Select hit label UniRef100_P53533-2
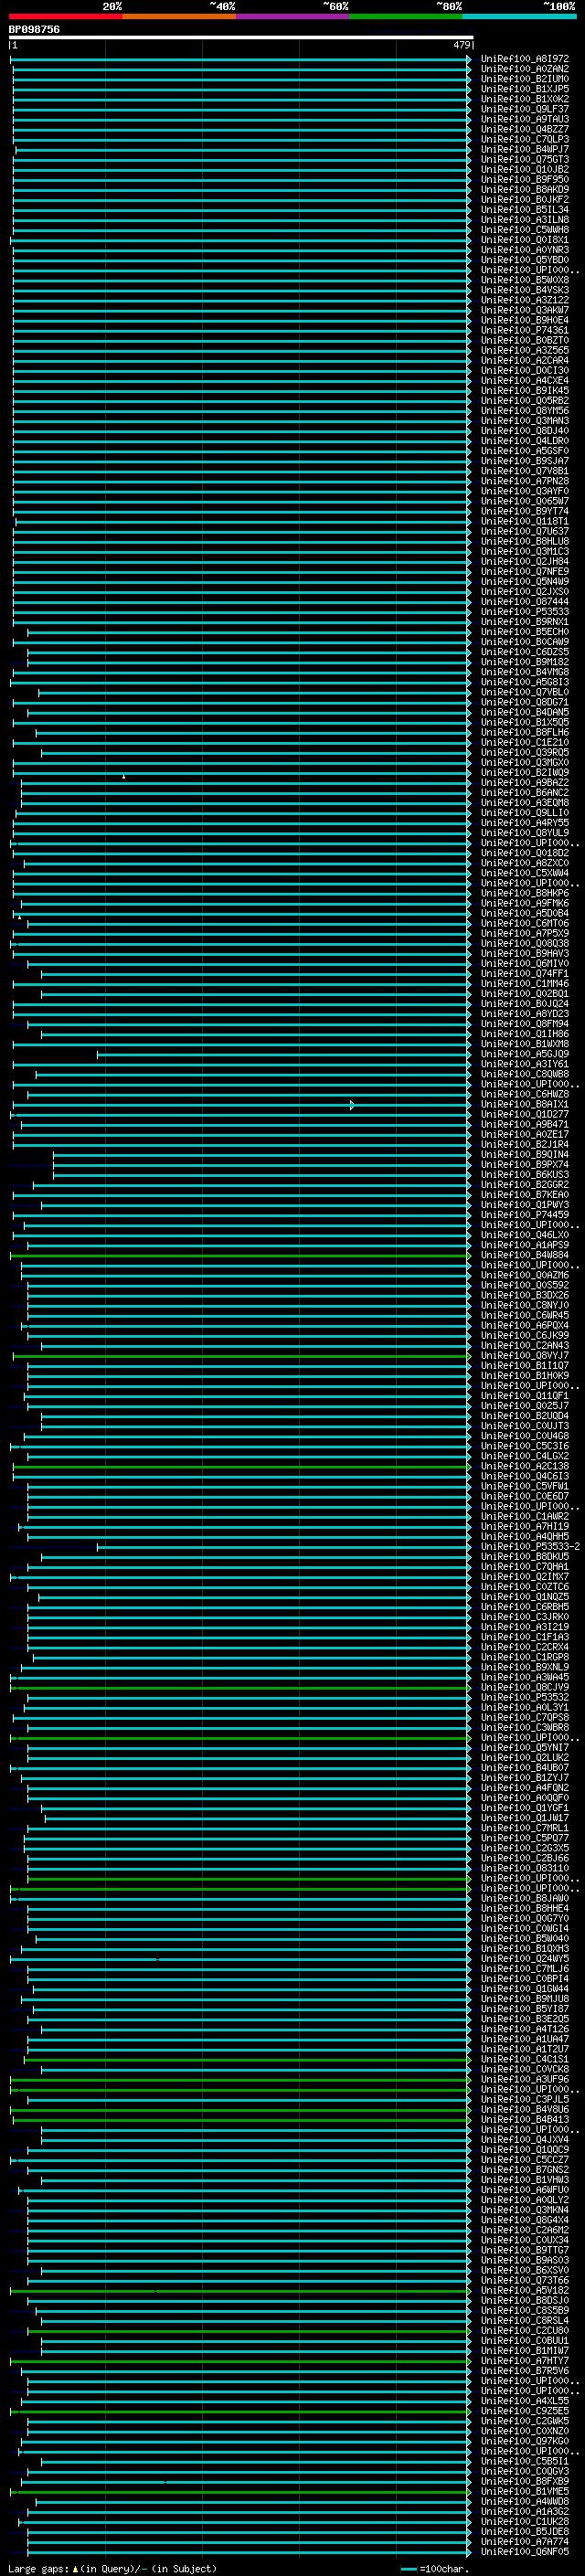The width and height of the screenshot is (585, 2576). point(530,1547)
